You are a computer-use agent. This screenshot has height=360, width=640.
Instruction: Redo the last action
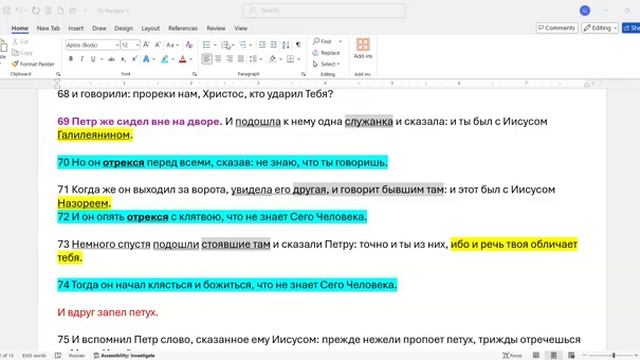click(x=36, y=11)
